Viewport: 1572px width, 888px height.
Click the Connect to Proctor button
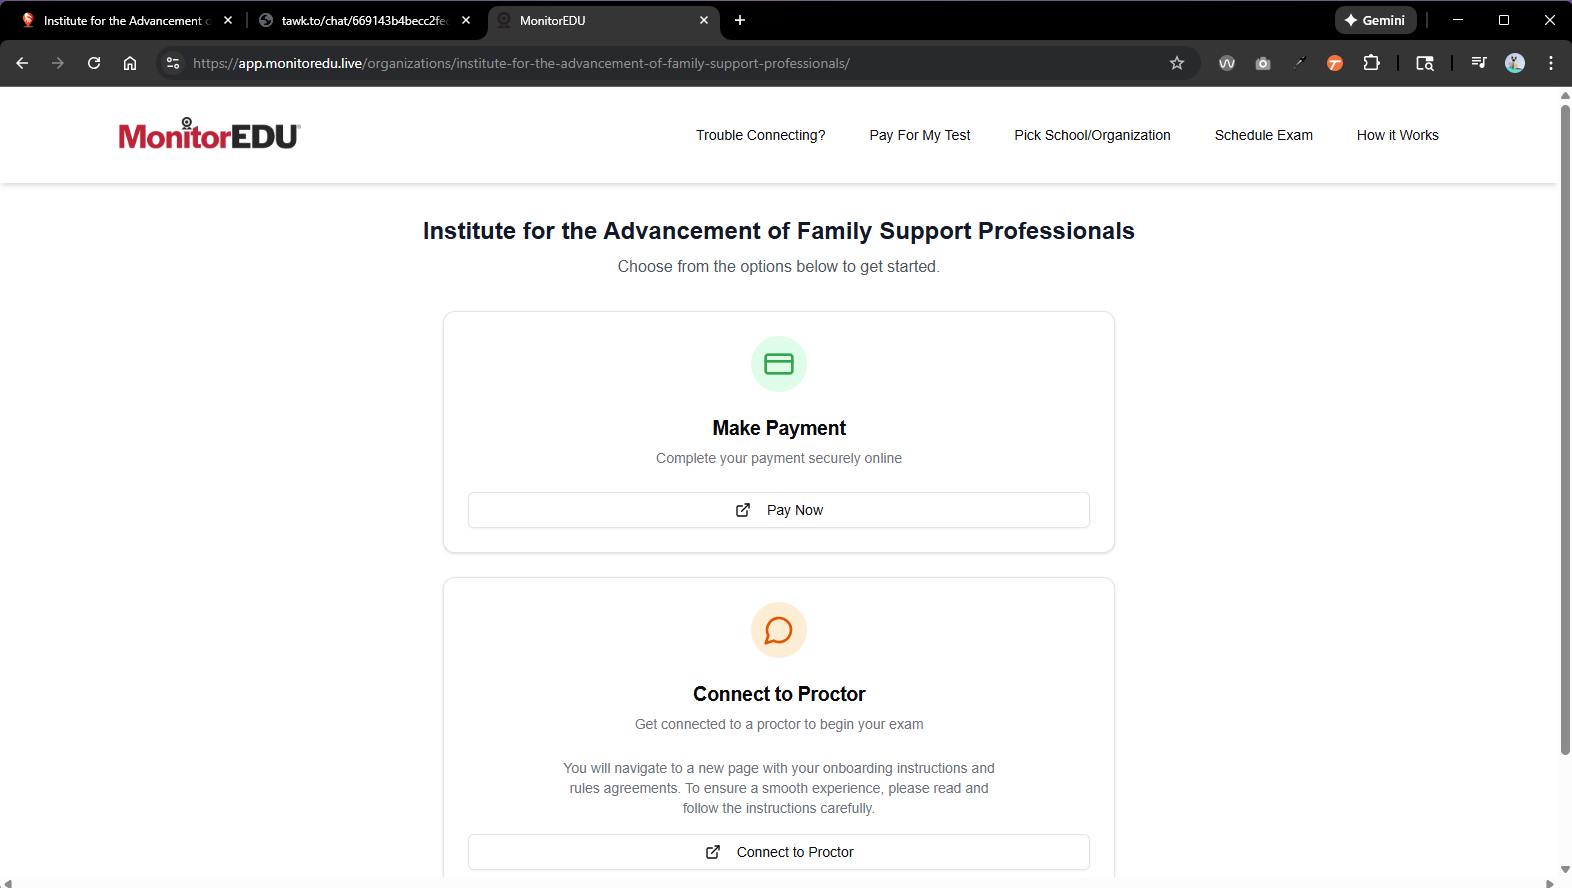[x=779, y=852]
